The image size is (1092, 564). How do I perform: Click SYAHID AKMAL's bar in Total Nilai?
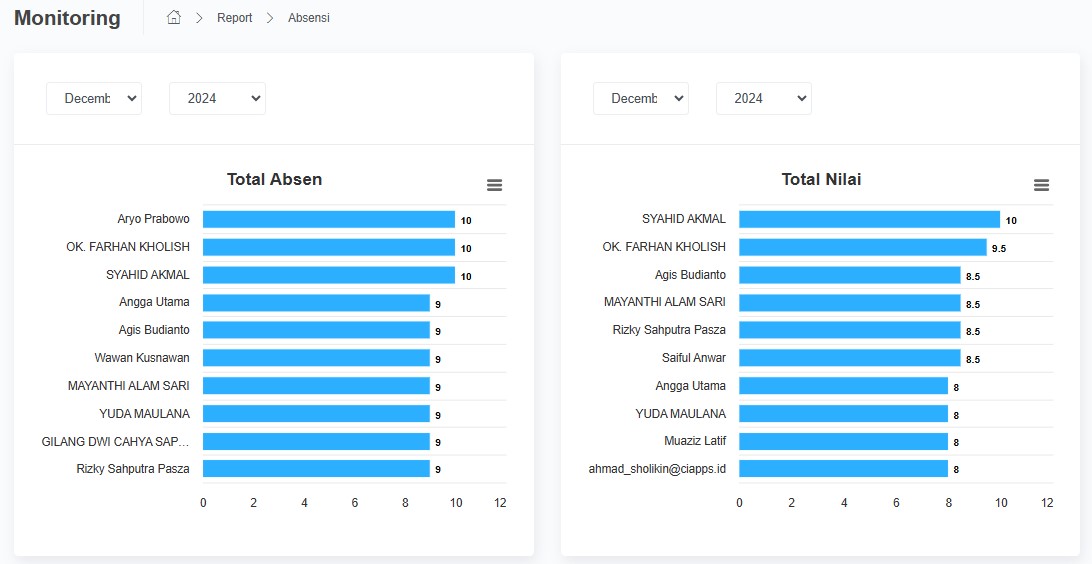click(868, 219)
